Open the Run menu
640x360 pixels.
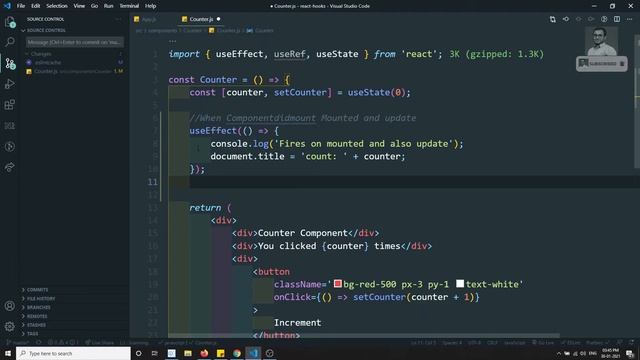click(109, 6)
